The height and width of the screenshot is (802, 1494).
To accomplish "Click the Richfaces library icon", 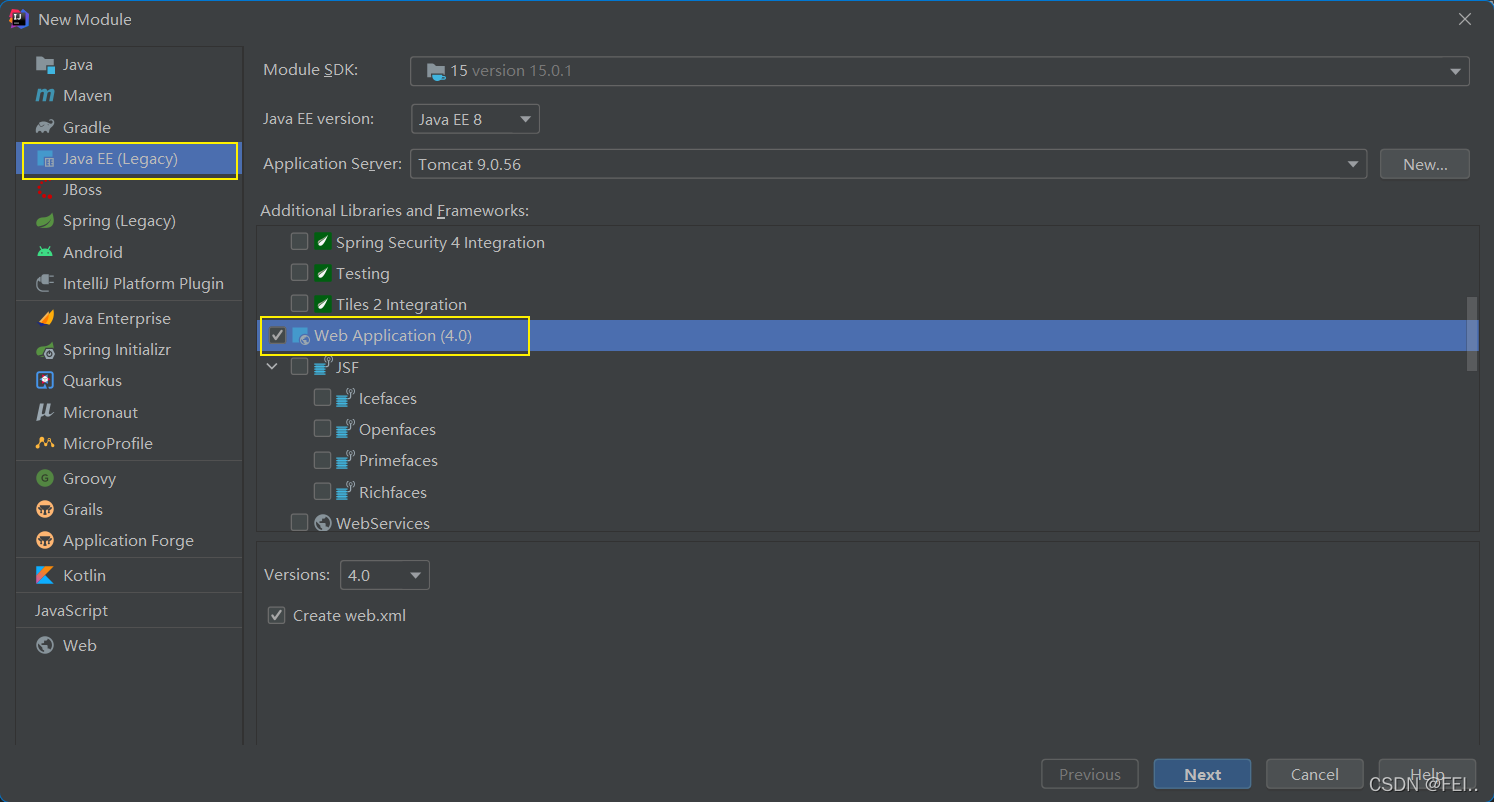I will pyautogui.click(x=345, y=491).
